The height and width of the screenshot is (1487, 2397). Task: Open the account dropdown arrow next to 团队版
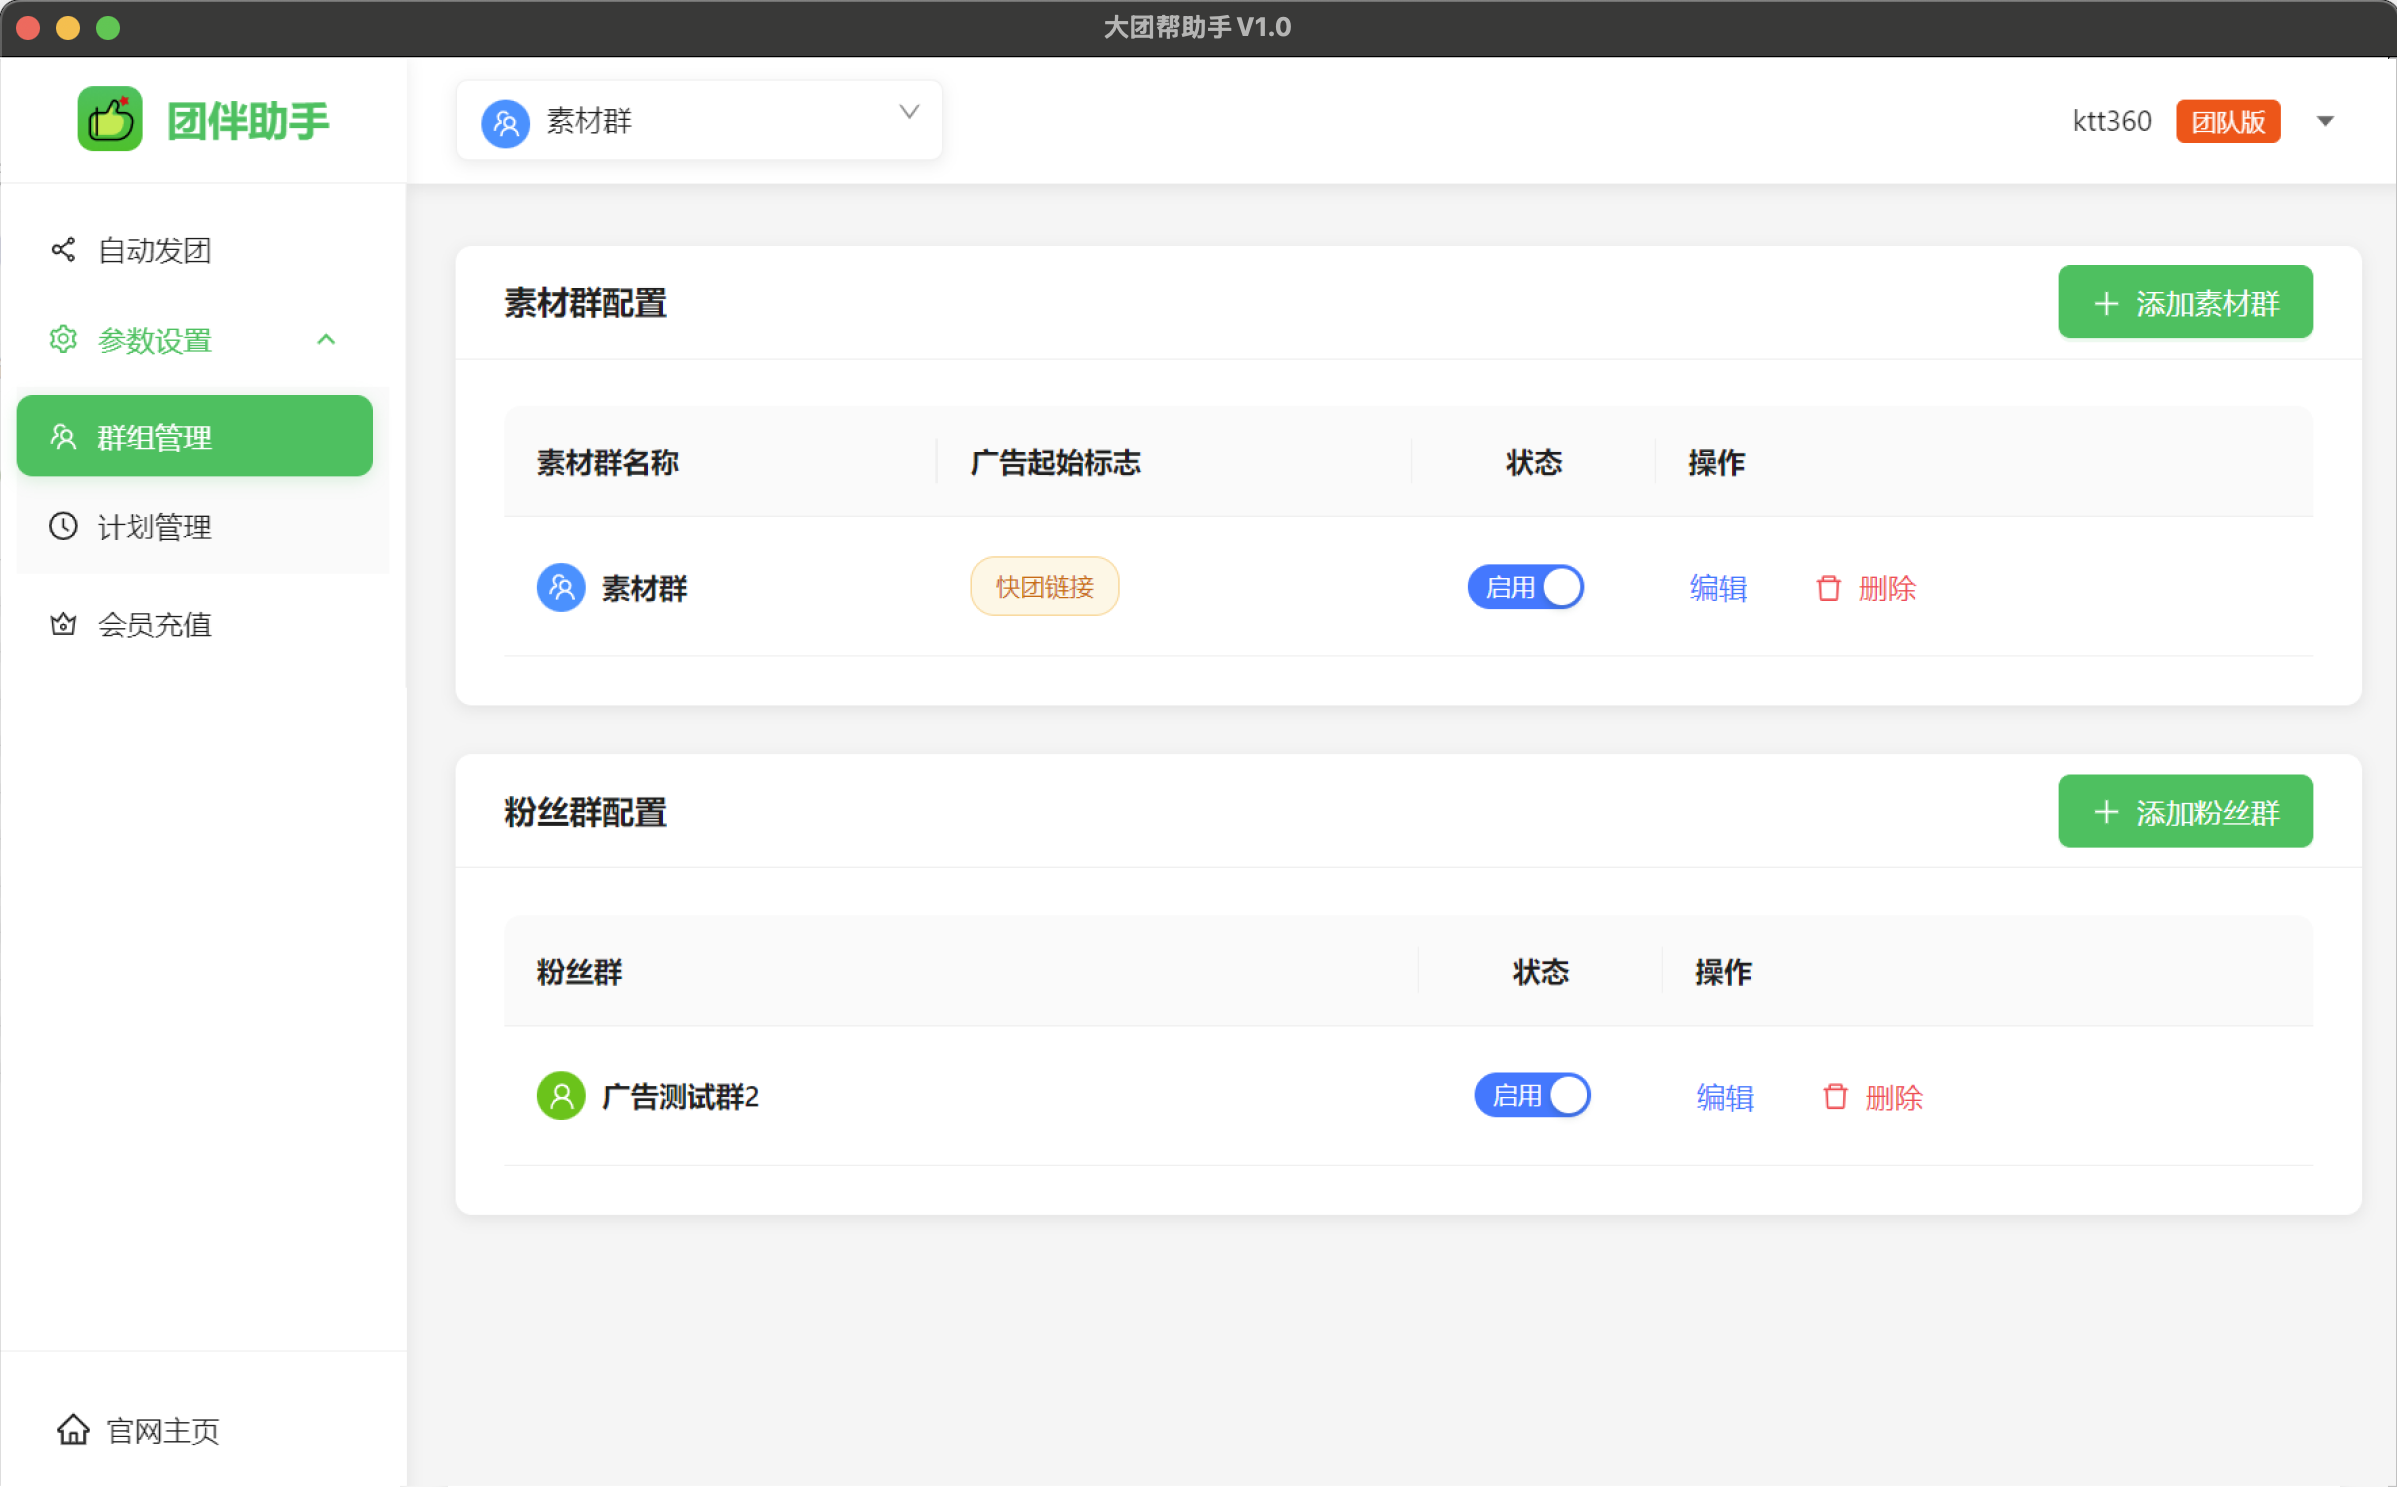[2326, 121]
